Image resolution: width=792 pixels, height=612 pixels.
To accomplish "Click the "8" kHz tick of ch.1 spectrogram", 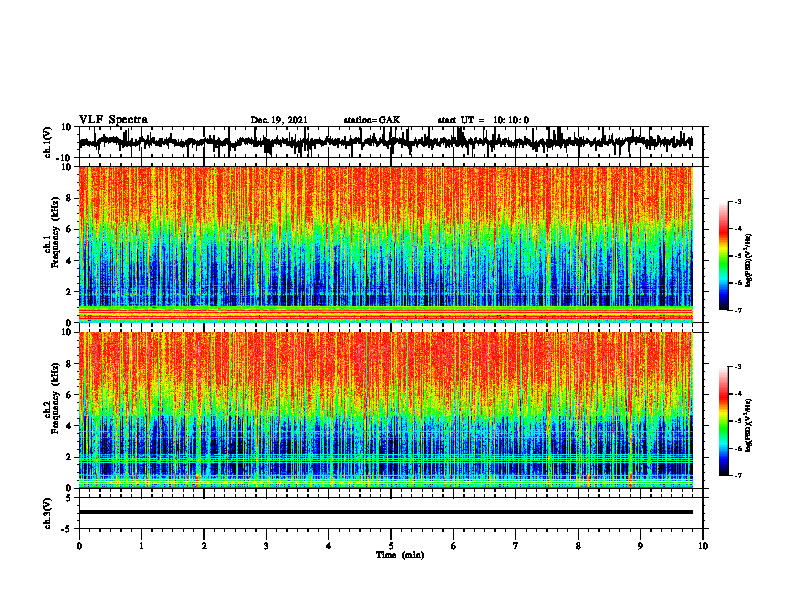I will [70, 198].
